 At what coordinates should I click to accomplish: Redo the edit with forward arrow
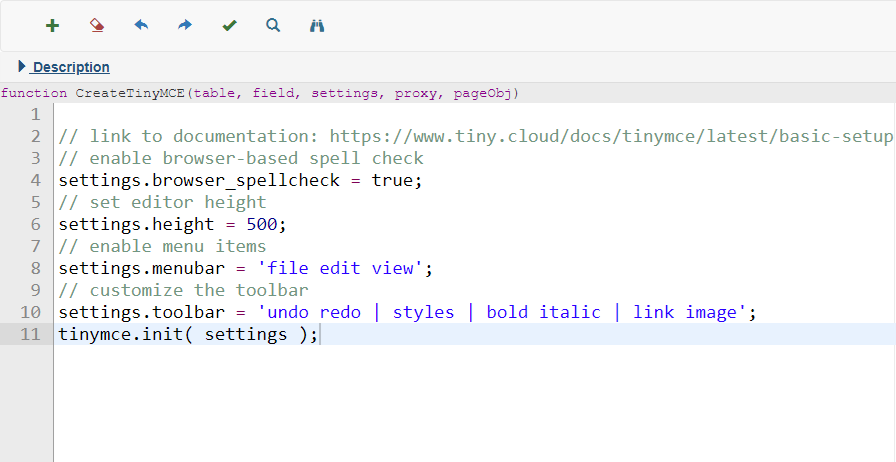click(x=185, y=25)
